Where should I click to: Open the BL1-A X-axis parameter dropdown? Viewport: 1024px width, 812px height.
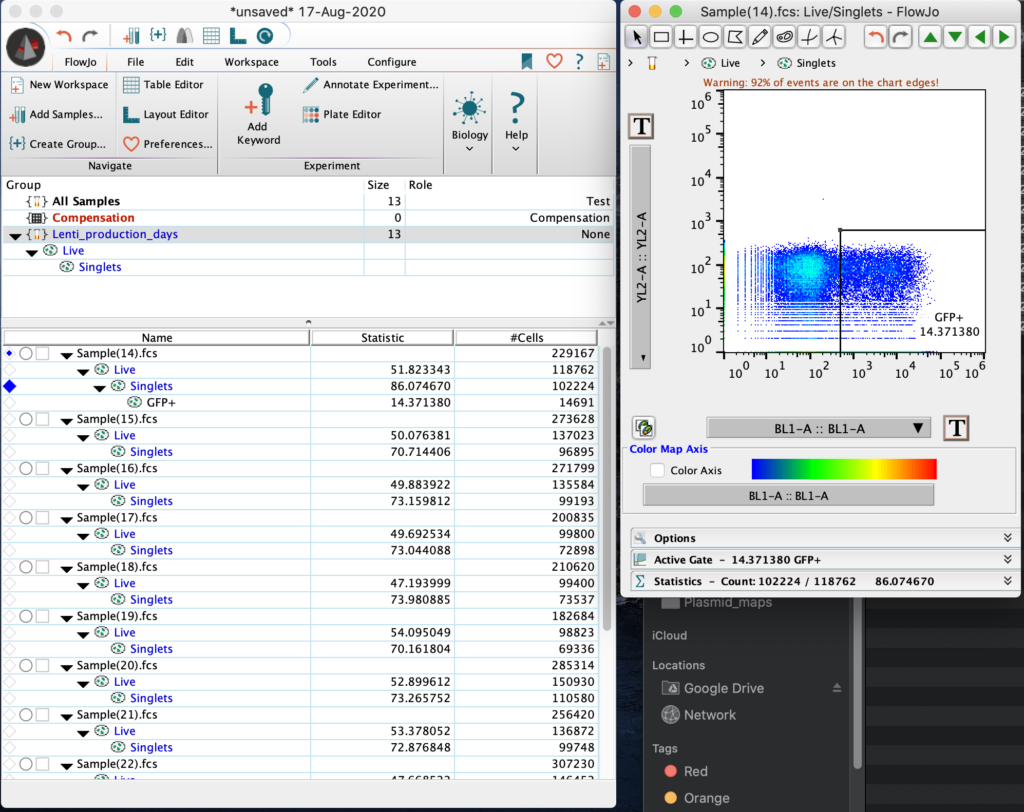click(x=819, y=429)
